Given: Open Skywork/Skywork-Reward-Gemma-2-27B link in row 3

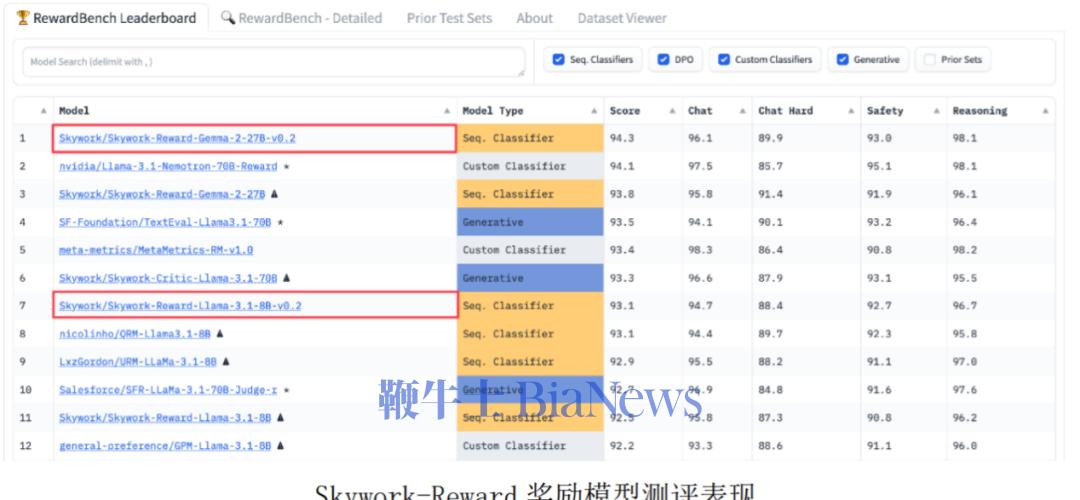Looking at the screenshot, I should click(x=162, y=194).
